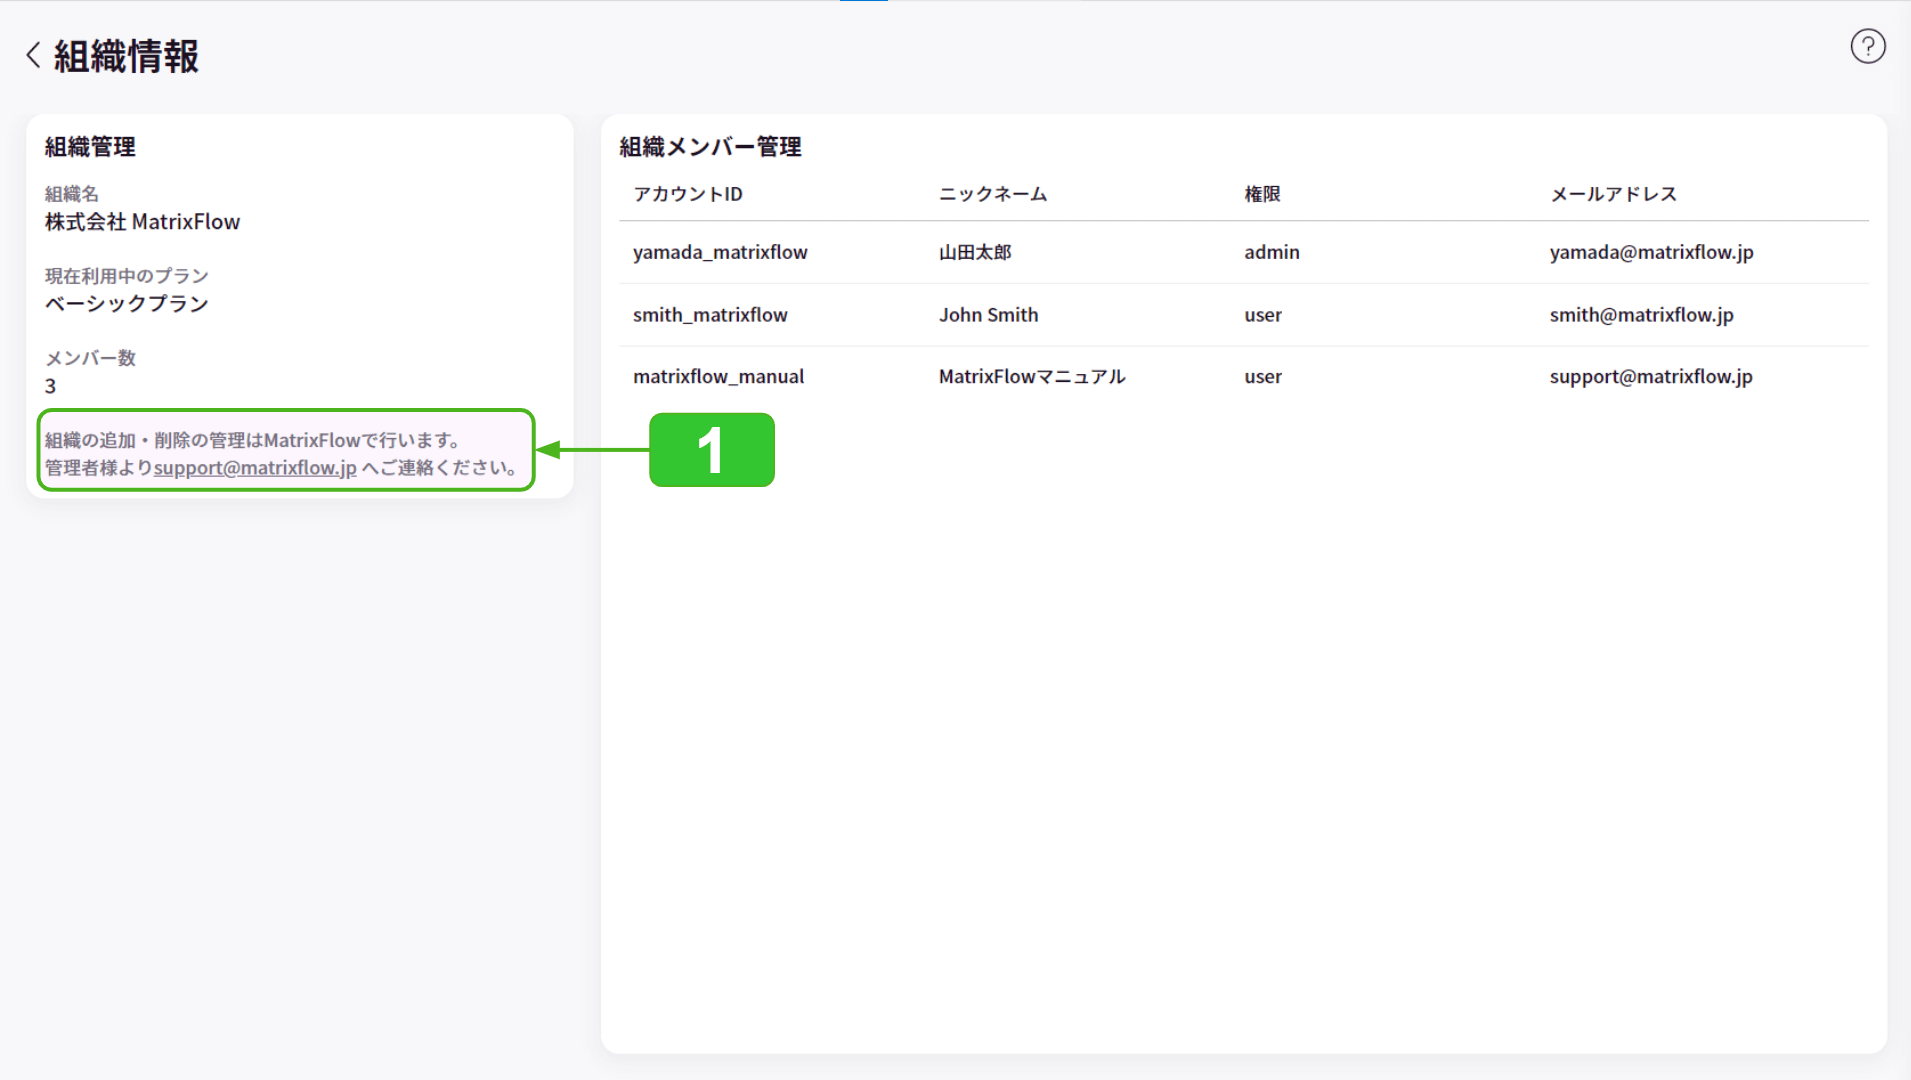1911x1080 pixels.
Task: Click the 権限 column header
Action: pyautogui.click(x=1262, y=194)
